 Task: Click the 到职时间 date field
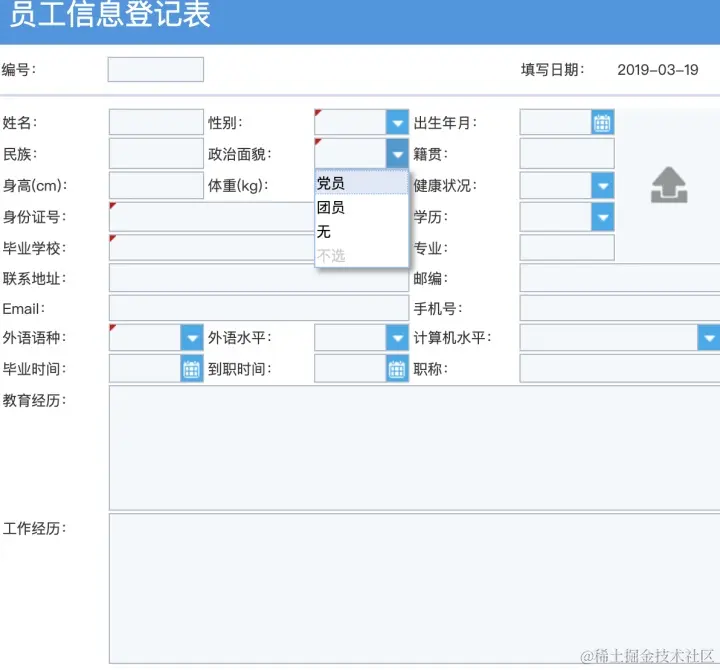click(x=350, y=369)
